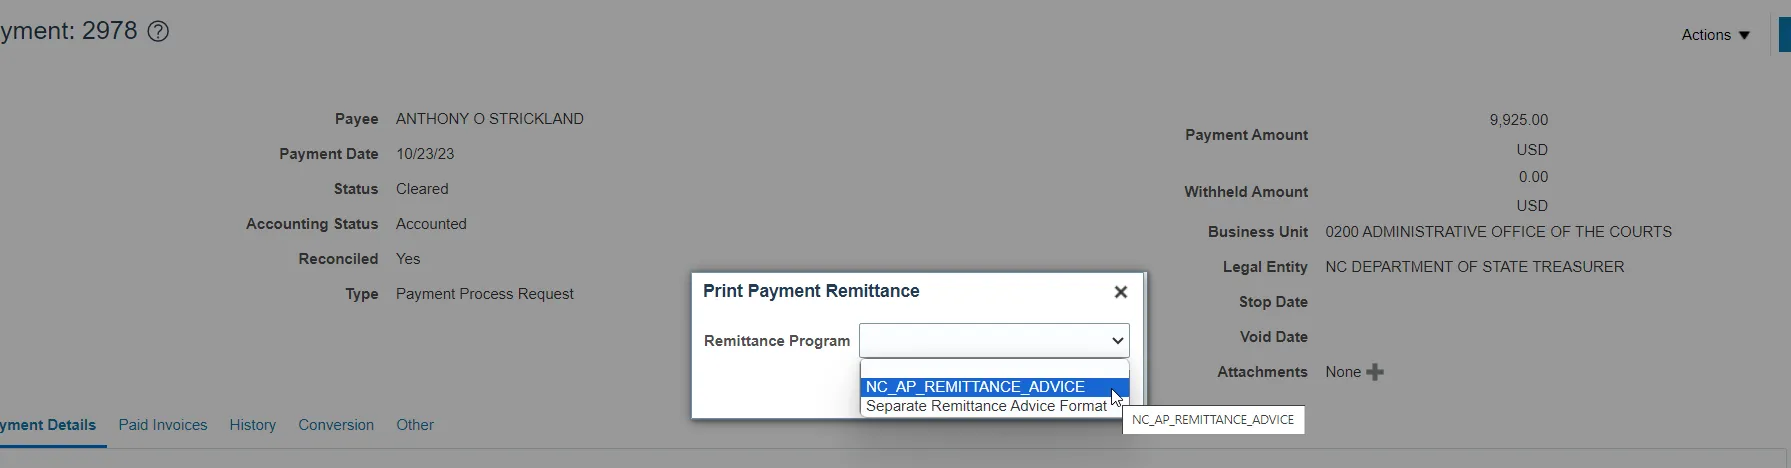Close the Print Payment Remittance dialog

pos(1120,292)
